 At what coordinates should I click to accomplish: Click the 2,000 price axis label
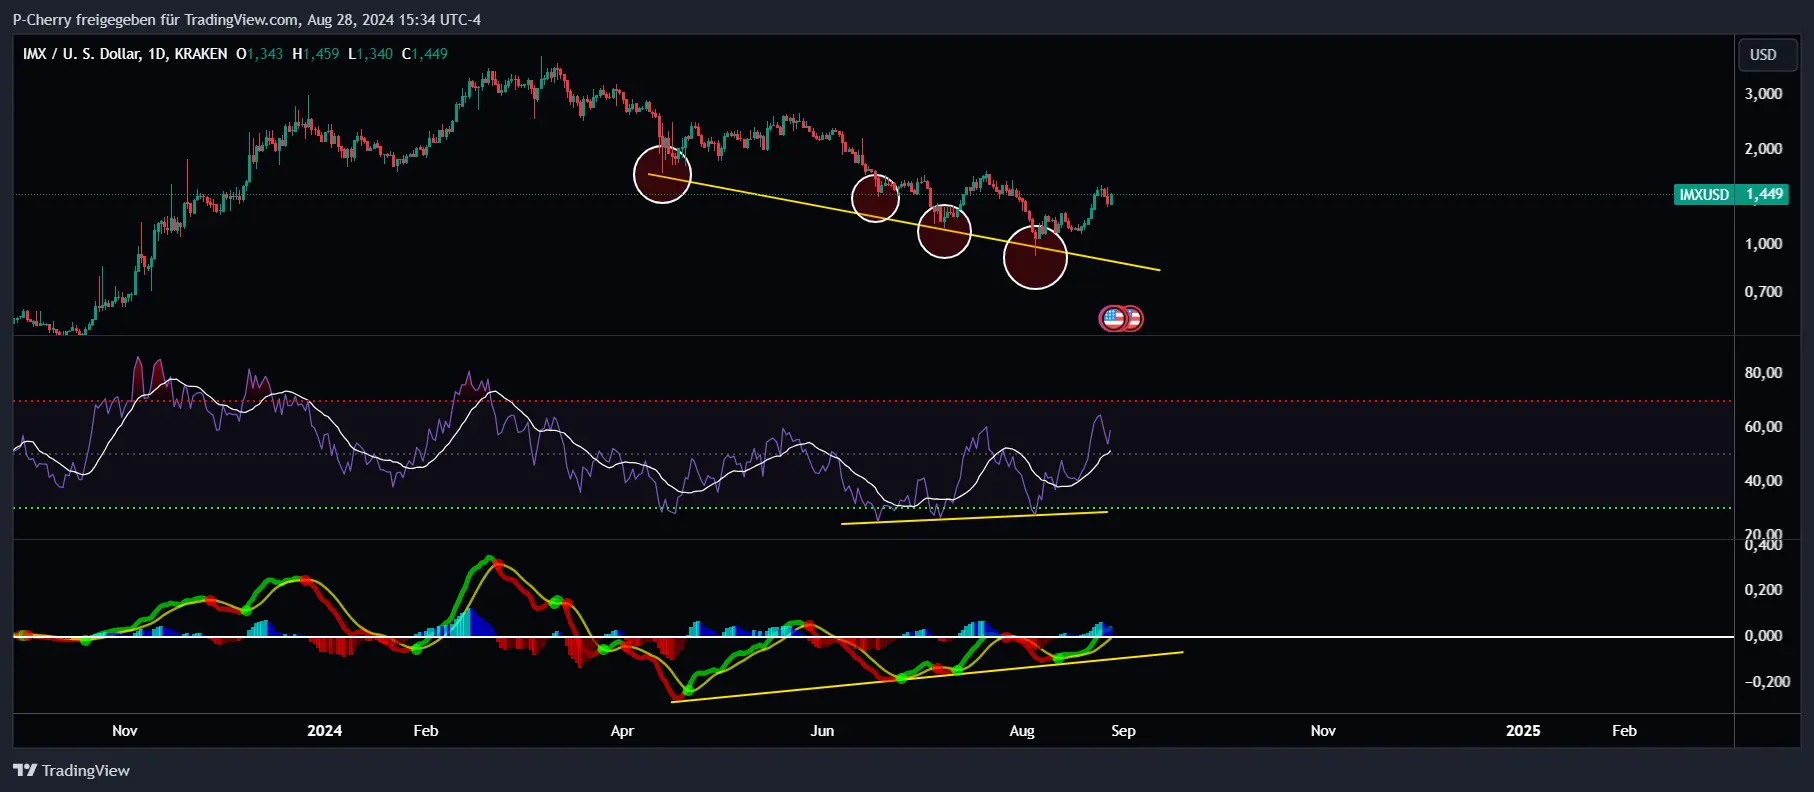[x=1763, y=149]
